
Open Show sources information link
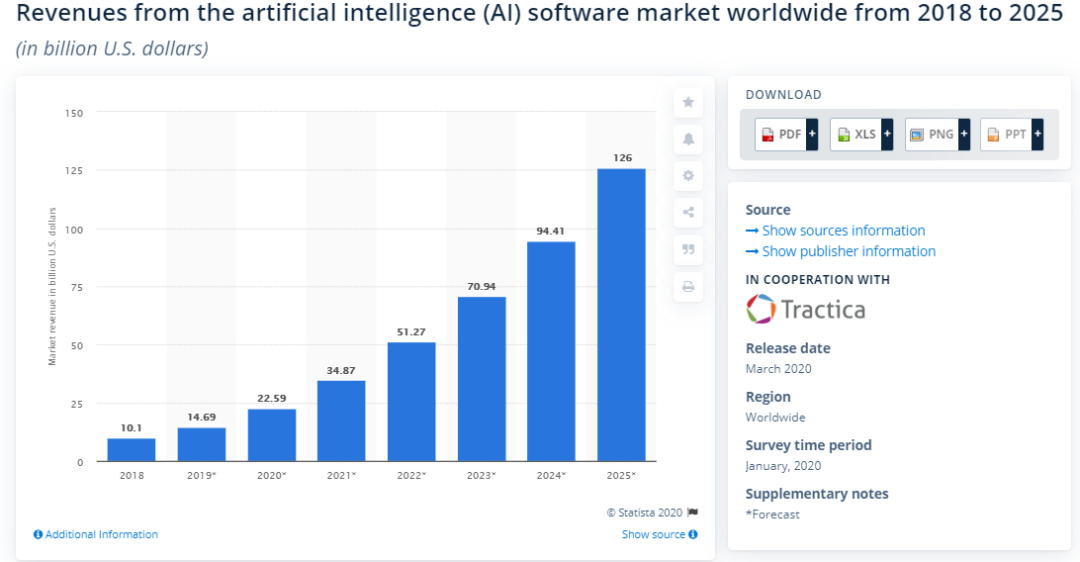coord(843,231)
